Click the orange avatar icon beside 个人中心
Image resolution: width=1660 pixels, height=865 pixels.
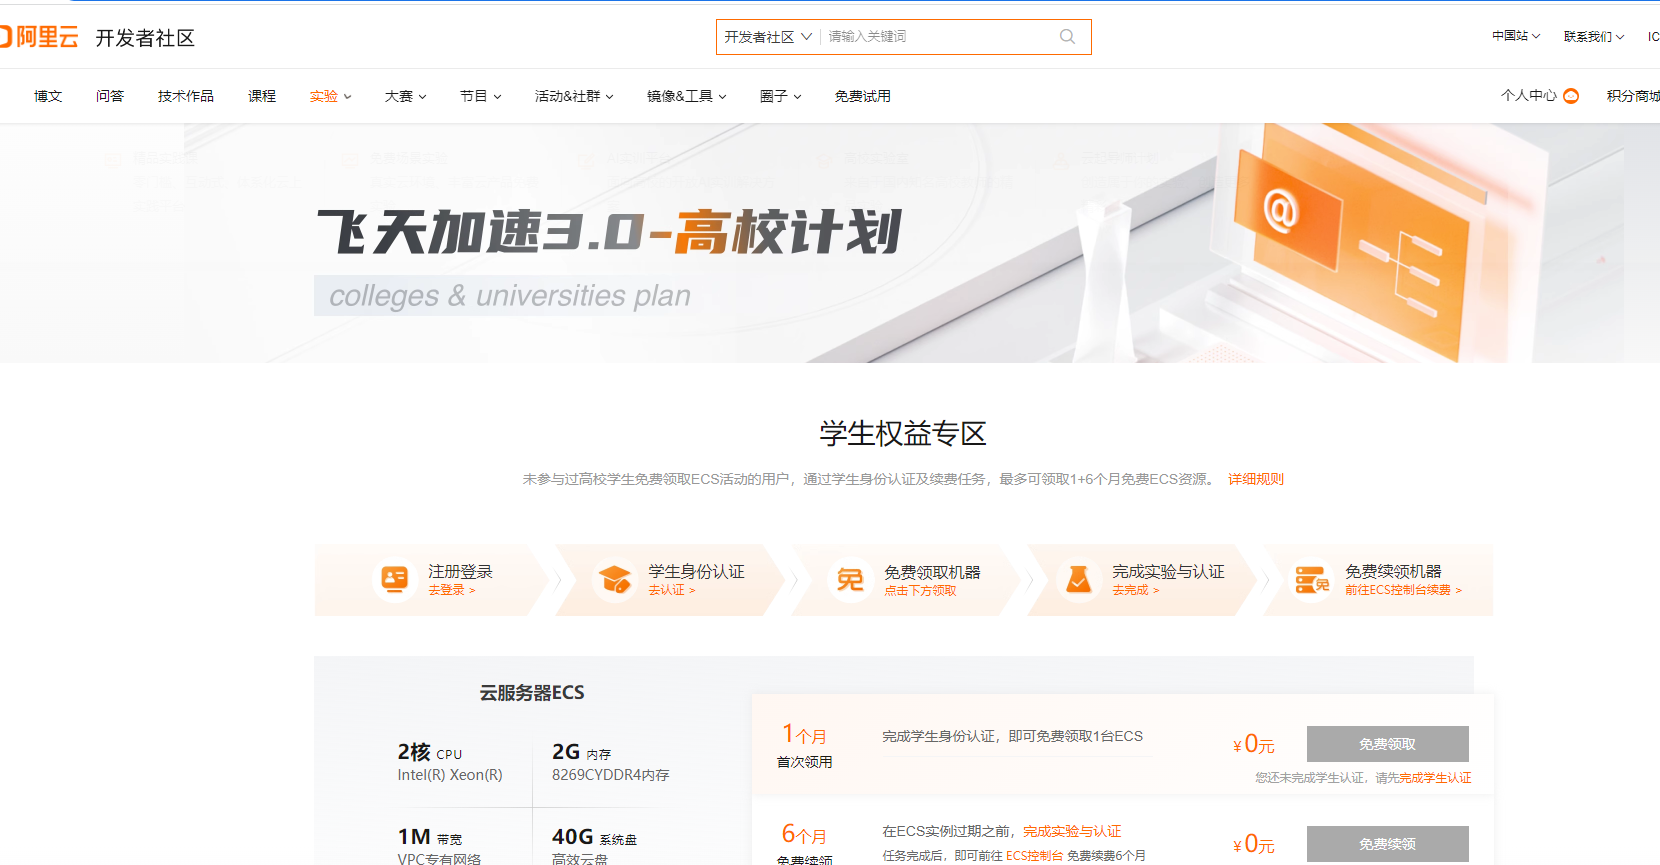pyautogui.click(x=1571, y=96)
